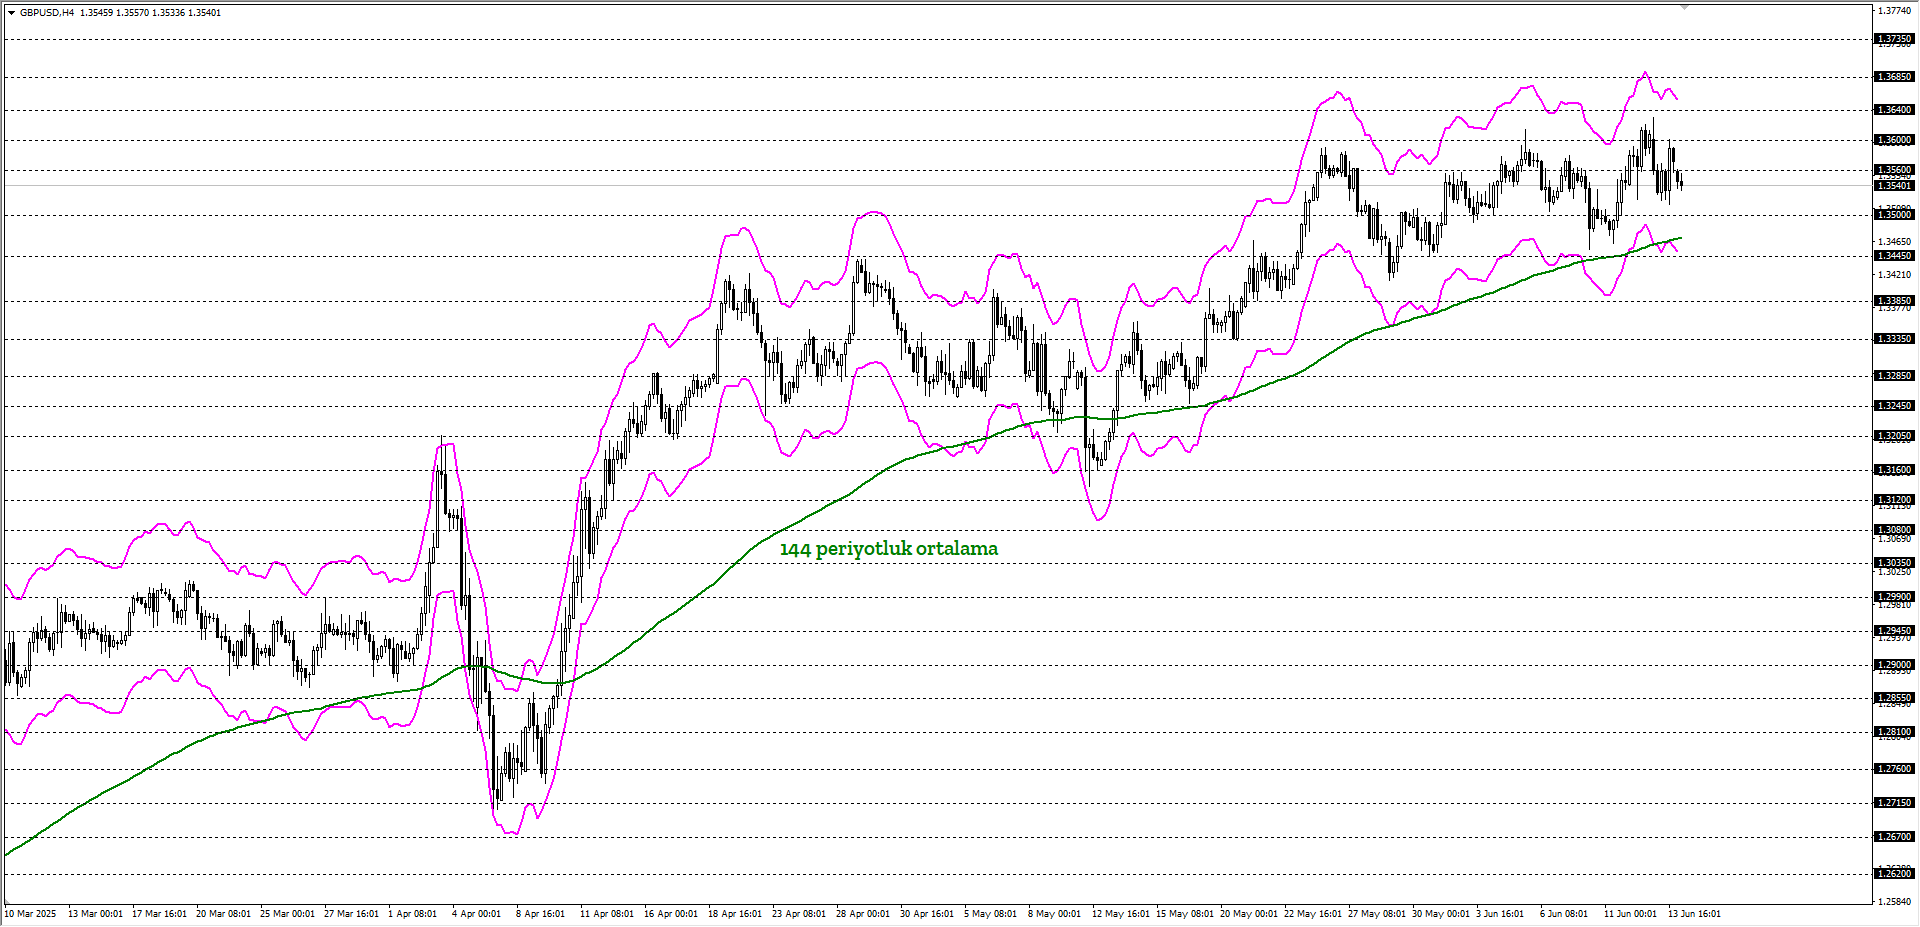Click the 1.31200 price level label
This screenshot has width=1920, height=927.
[1893, 500]
